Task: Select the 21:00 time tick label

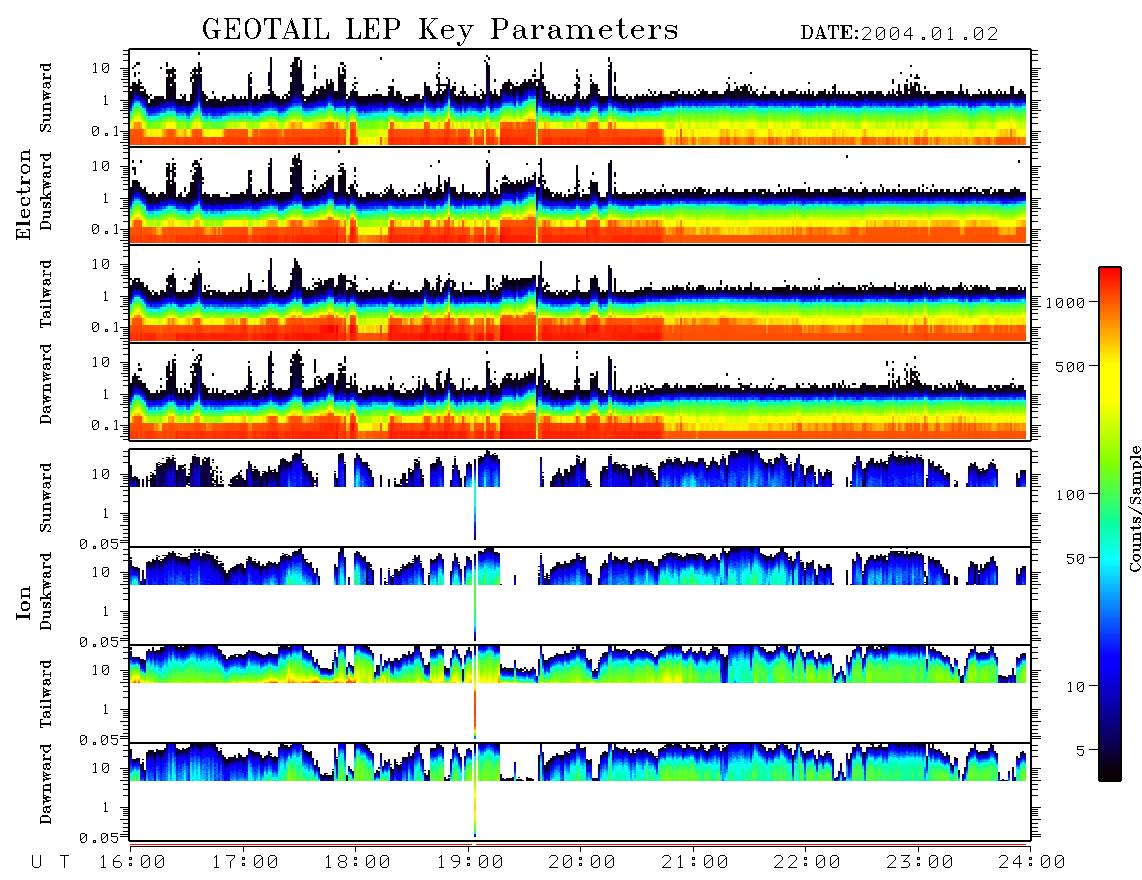Action: 695,863
